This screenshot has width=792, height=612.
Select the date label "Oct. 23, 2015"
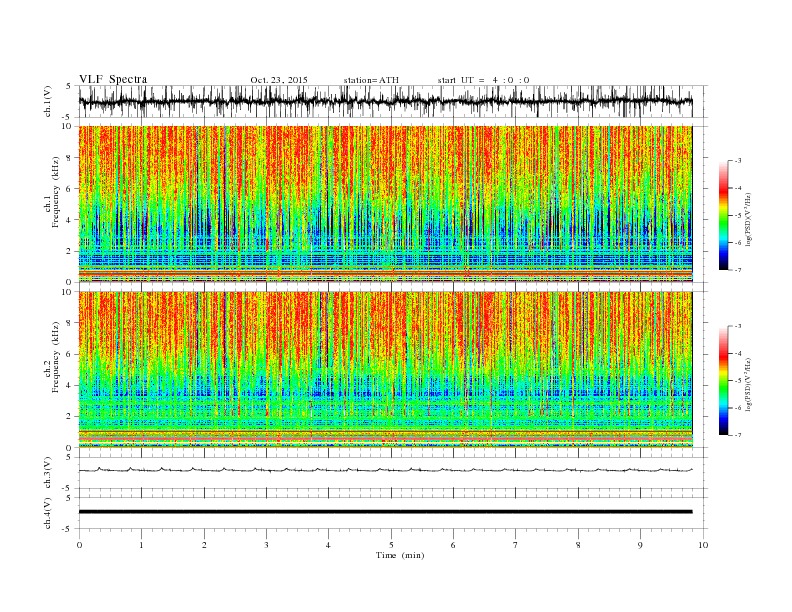click(279, 80)
